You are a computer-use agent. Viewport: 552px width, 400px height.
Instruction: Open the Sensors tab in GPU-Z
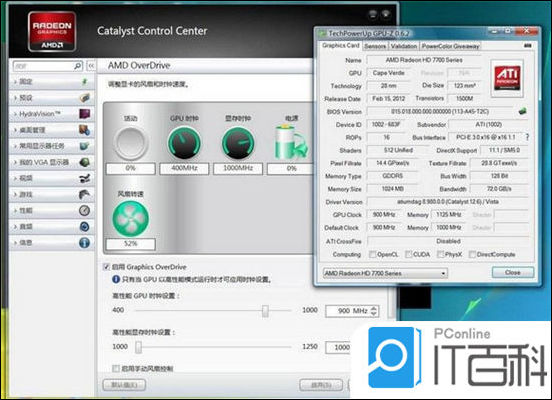coord(375,46)
